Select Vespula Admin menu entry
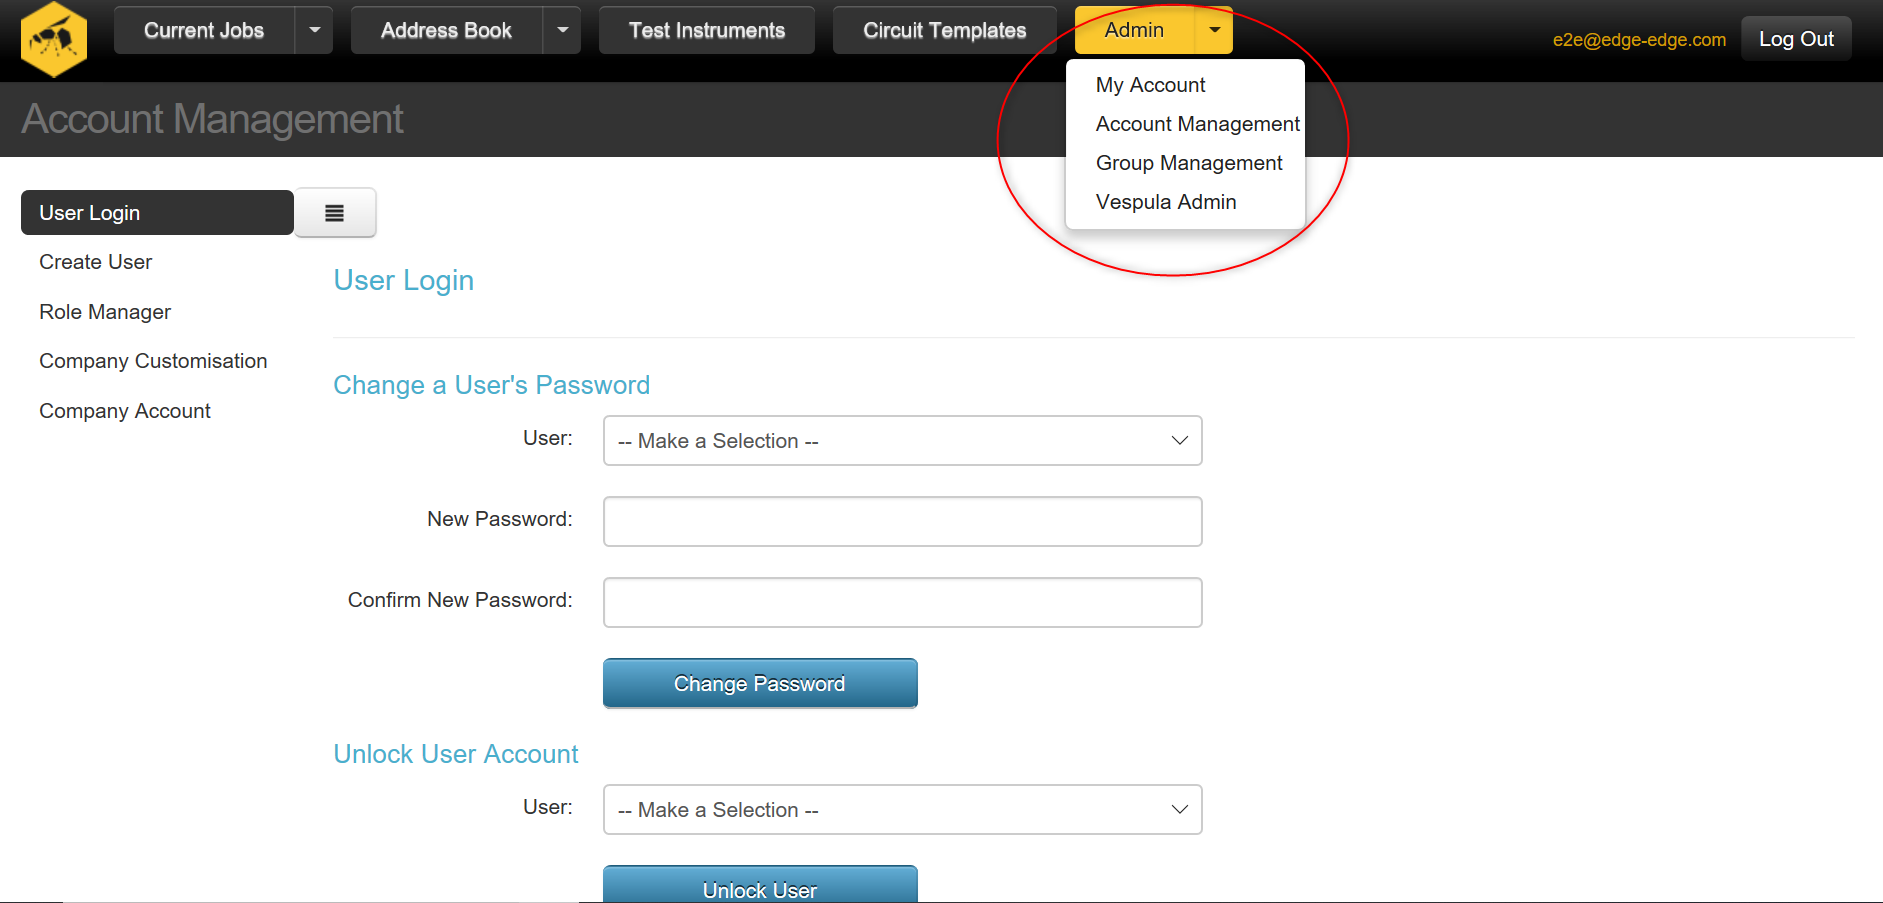The height and width of the screenshot is (903, 1883). click(x=1166, y=202)
